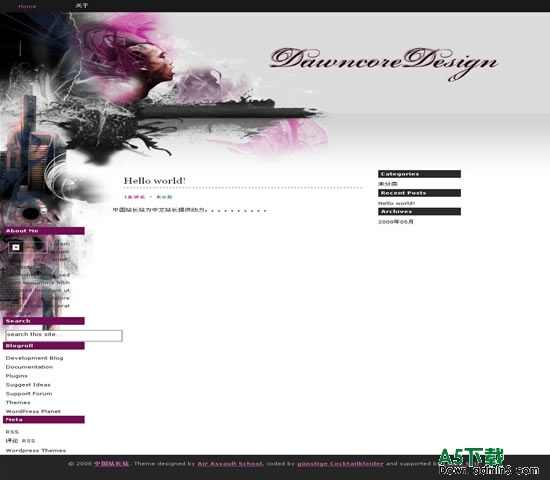Open the RSS feed link in Meta
This screenshot has width=550, height=480.
point(12,432)
